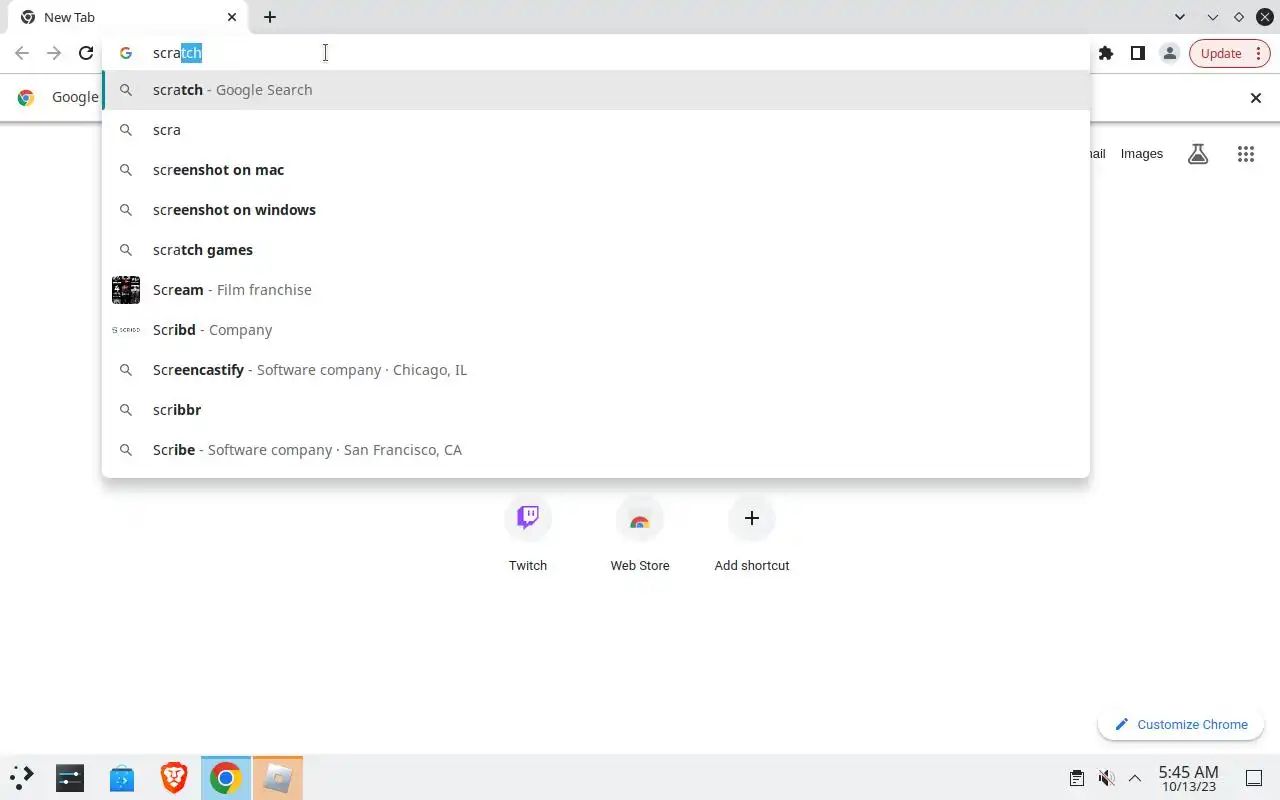Click Customize Chrome button
The width and height of the screenshot is (1280, 800).
1181,725
